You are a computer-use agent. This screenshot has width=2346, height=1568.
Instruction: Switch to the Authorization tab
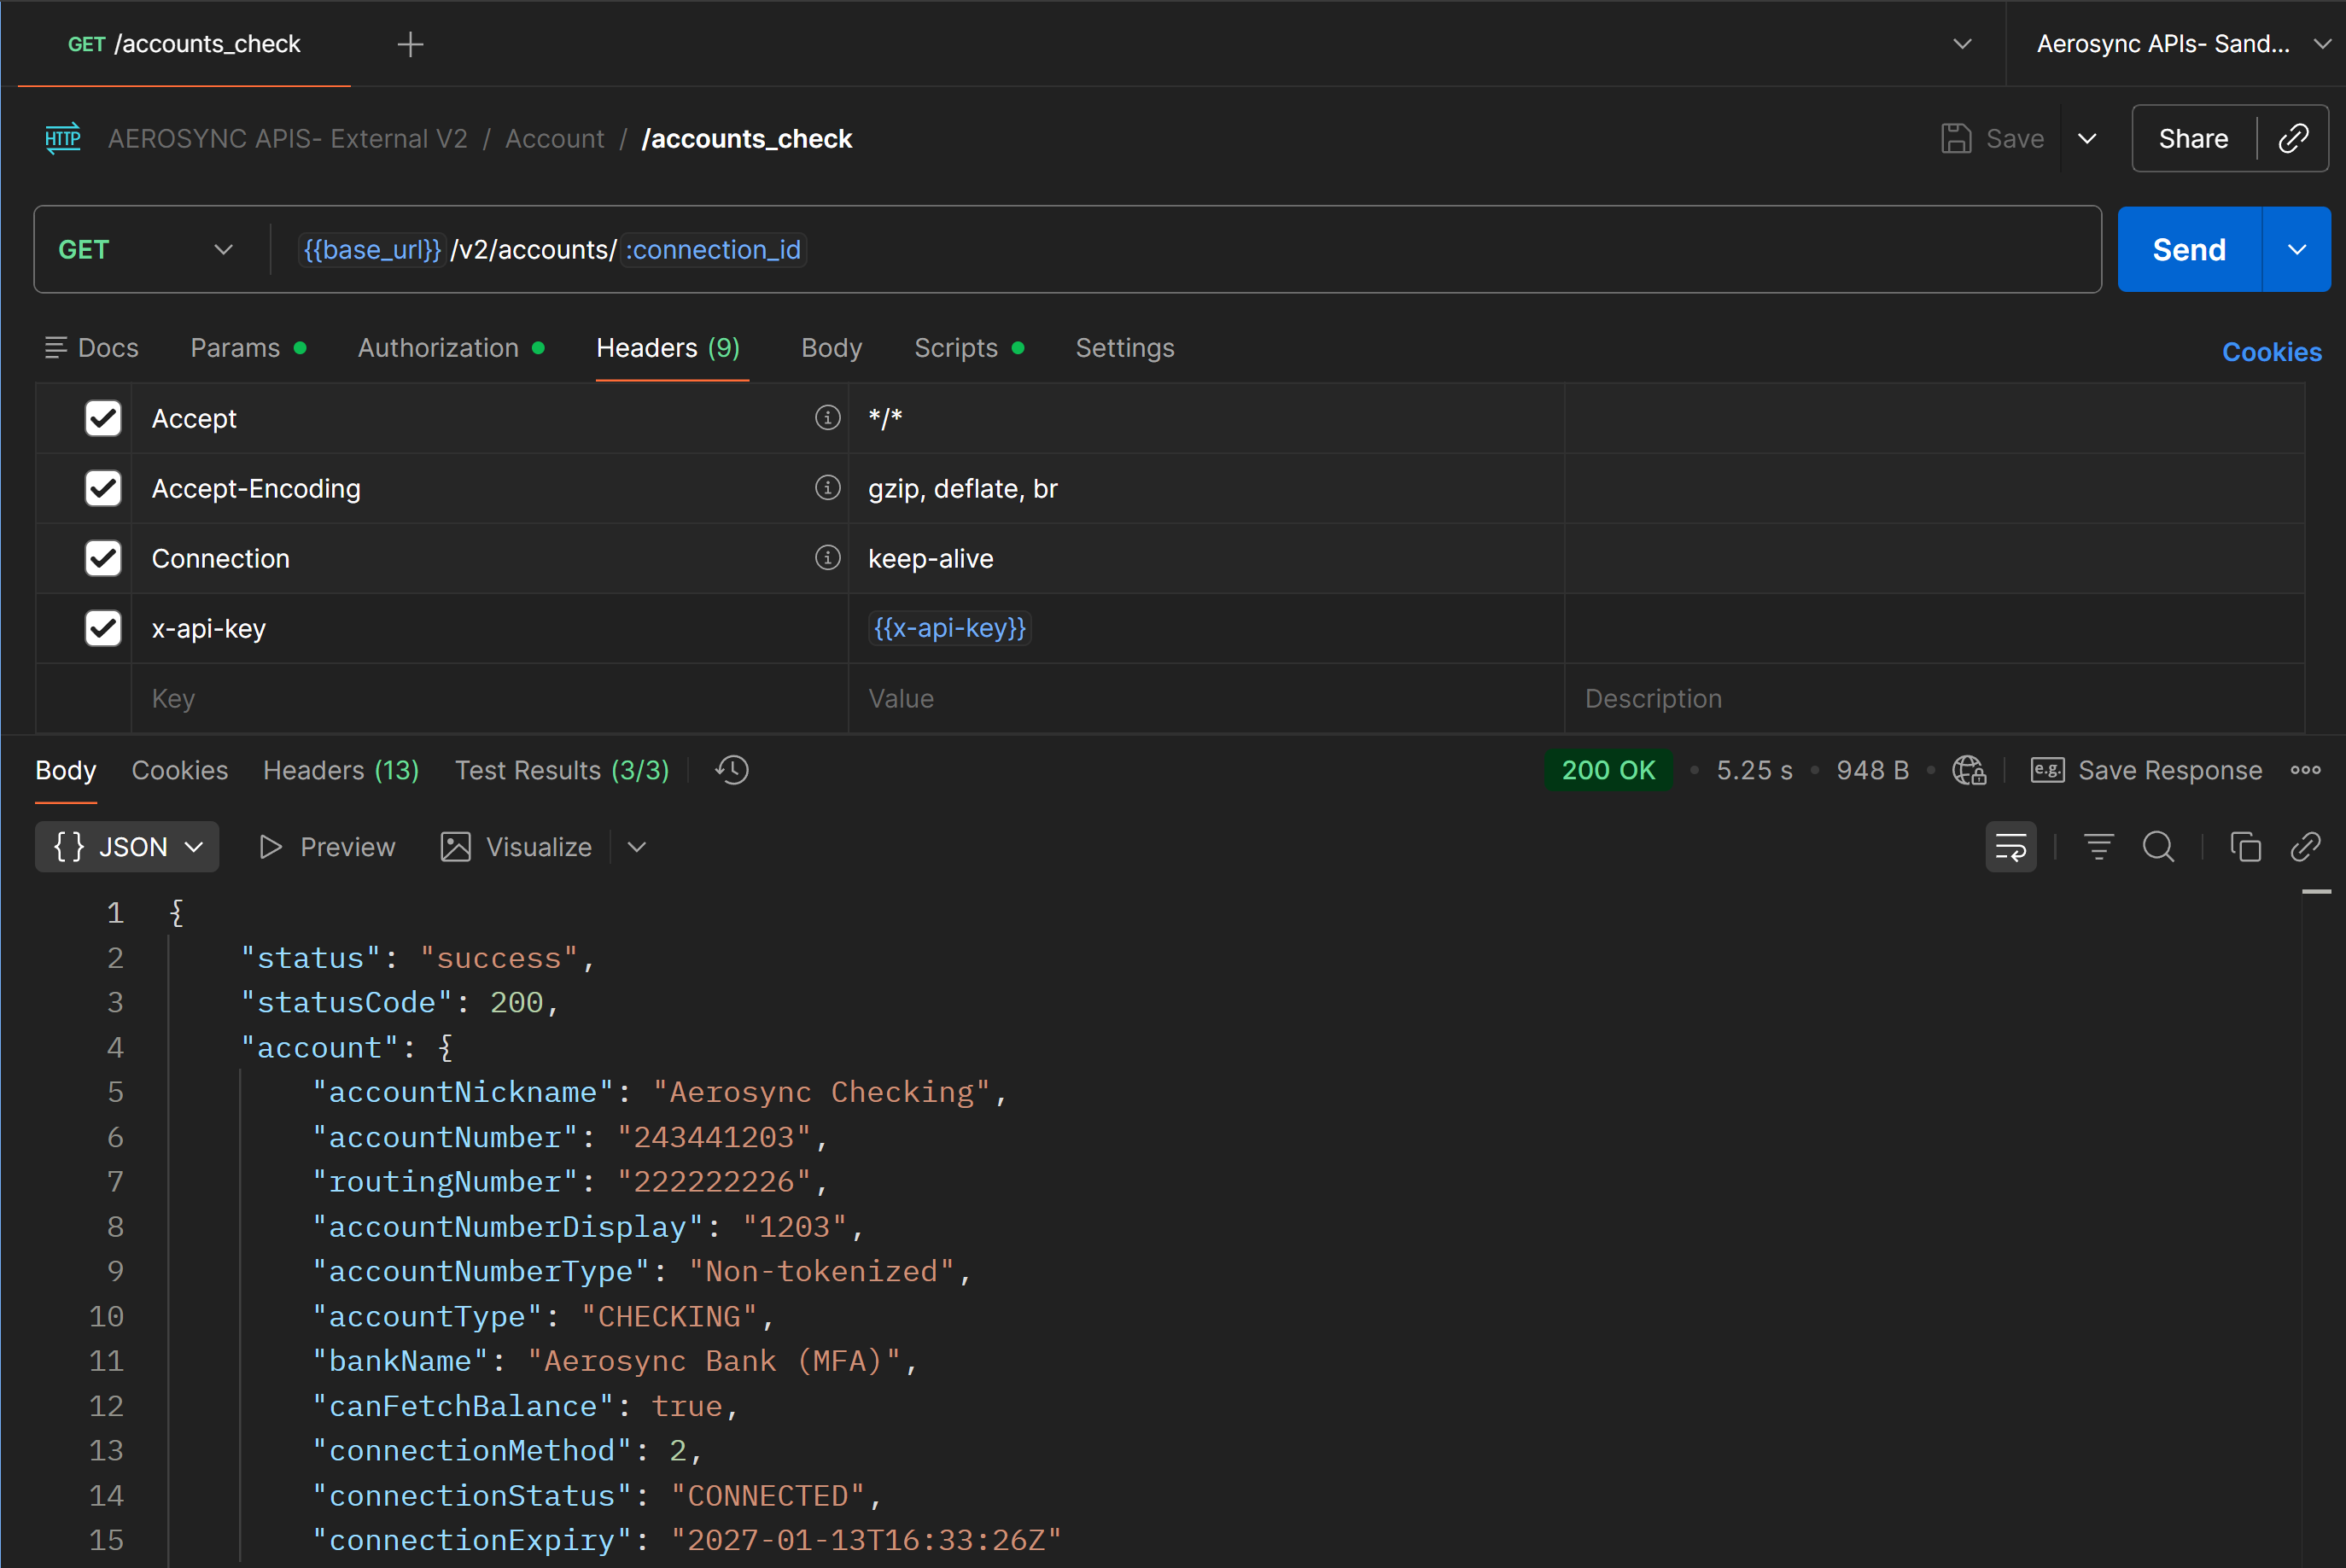tap(438, 348)
